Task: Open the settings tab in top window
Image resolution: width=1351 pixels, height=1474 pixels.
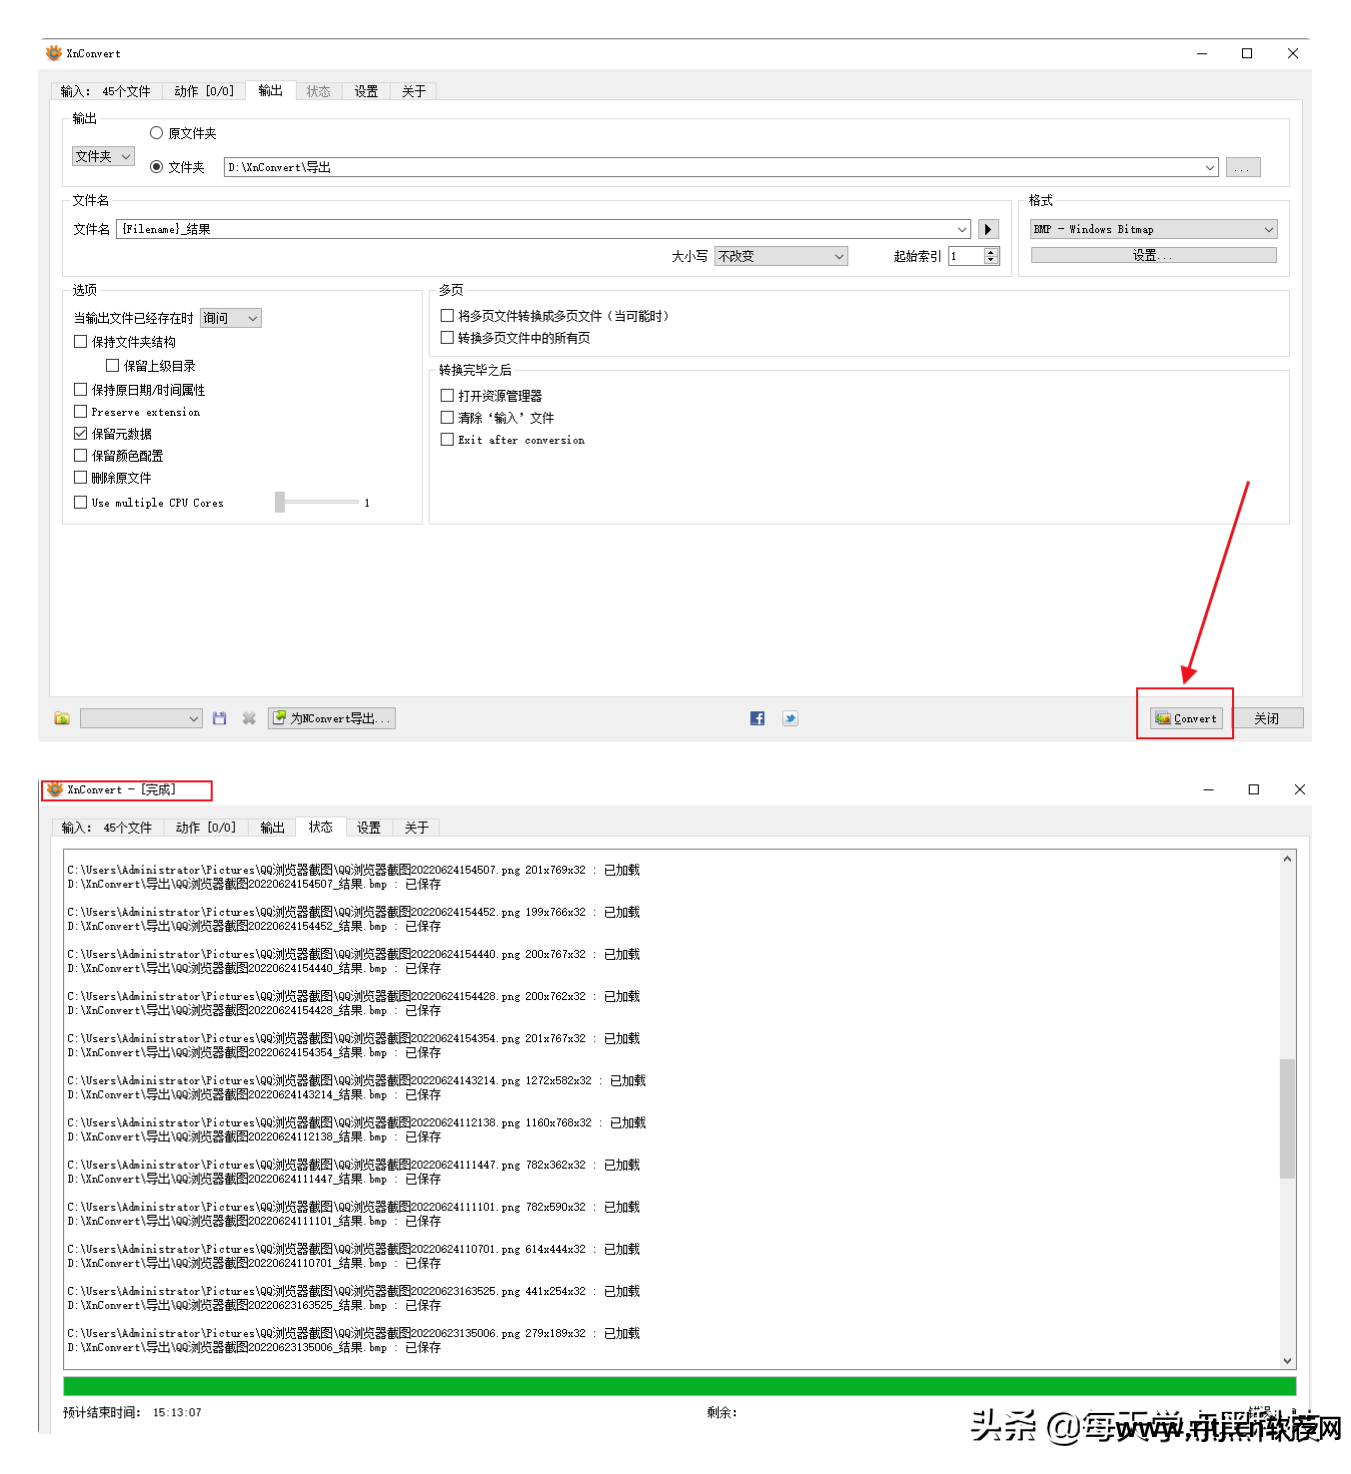Action: [x=366, y=91]
